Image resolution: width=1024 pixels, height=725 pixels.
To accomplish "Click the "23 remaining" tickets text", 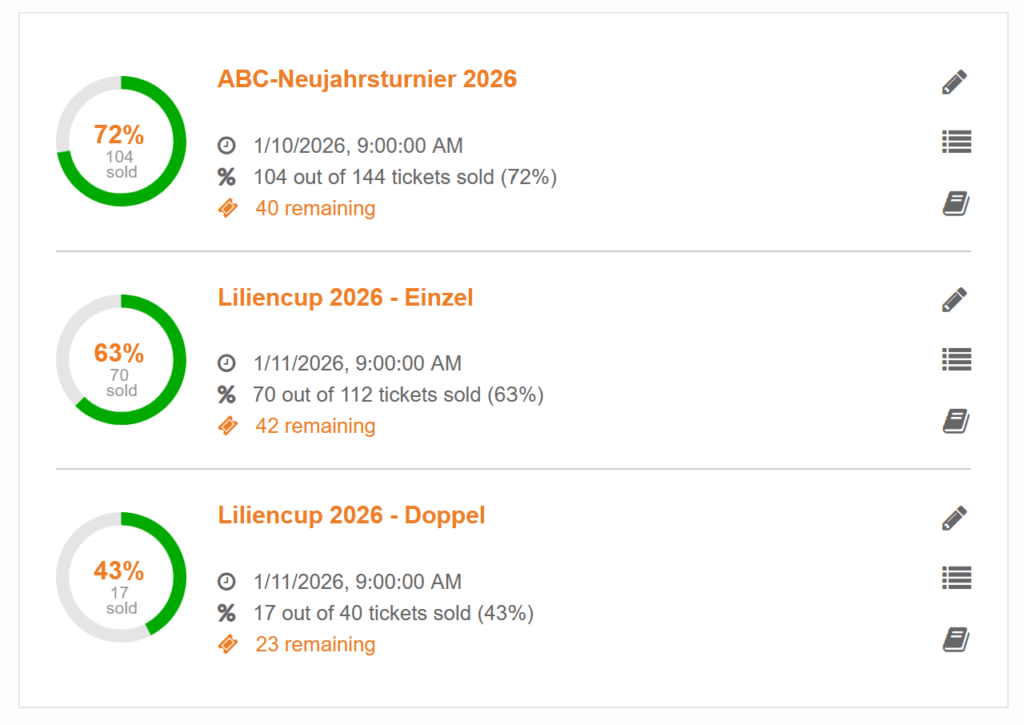I will point(315,644).
